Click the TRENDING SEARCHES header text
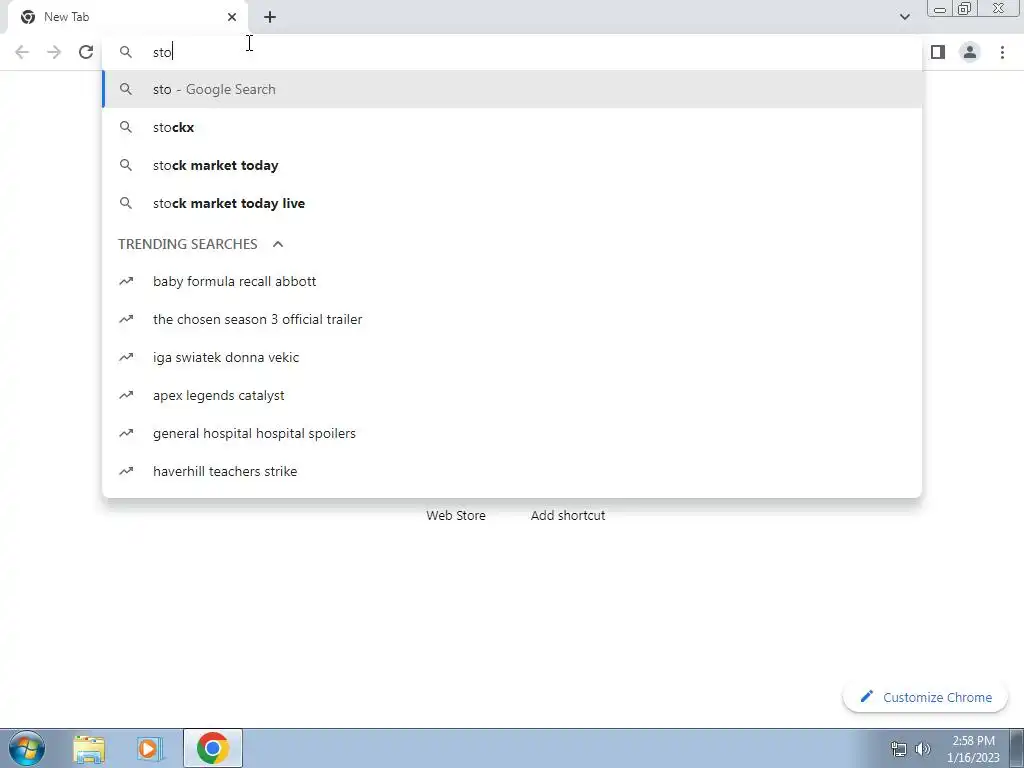The height and width of the screenshot is (768, 1024). click(187, 244)
